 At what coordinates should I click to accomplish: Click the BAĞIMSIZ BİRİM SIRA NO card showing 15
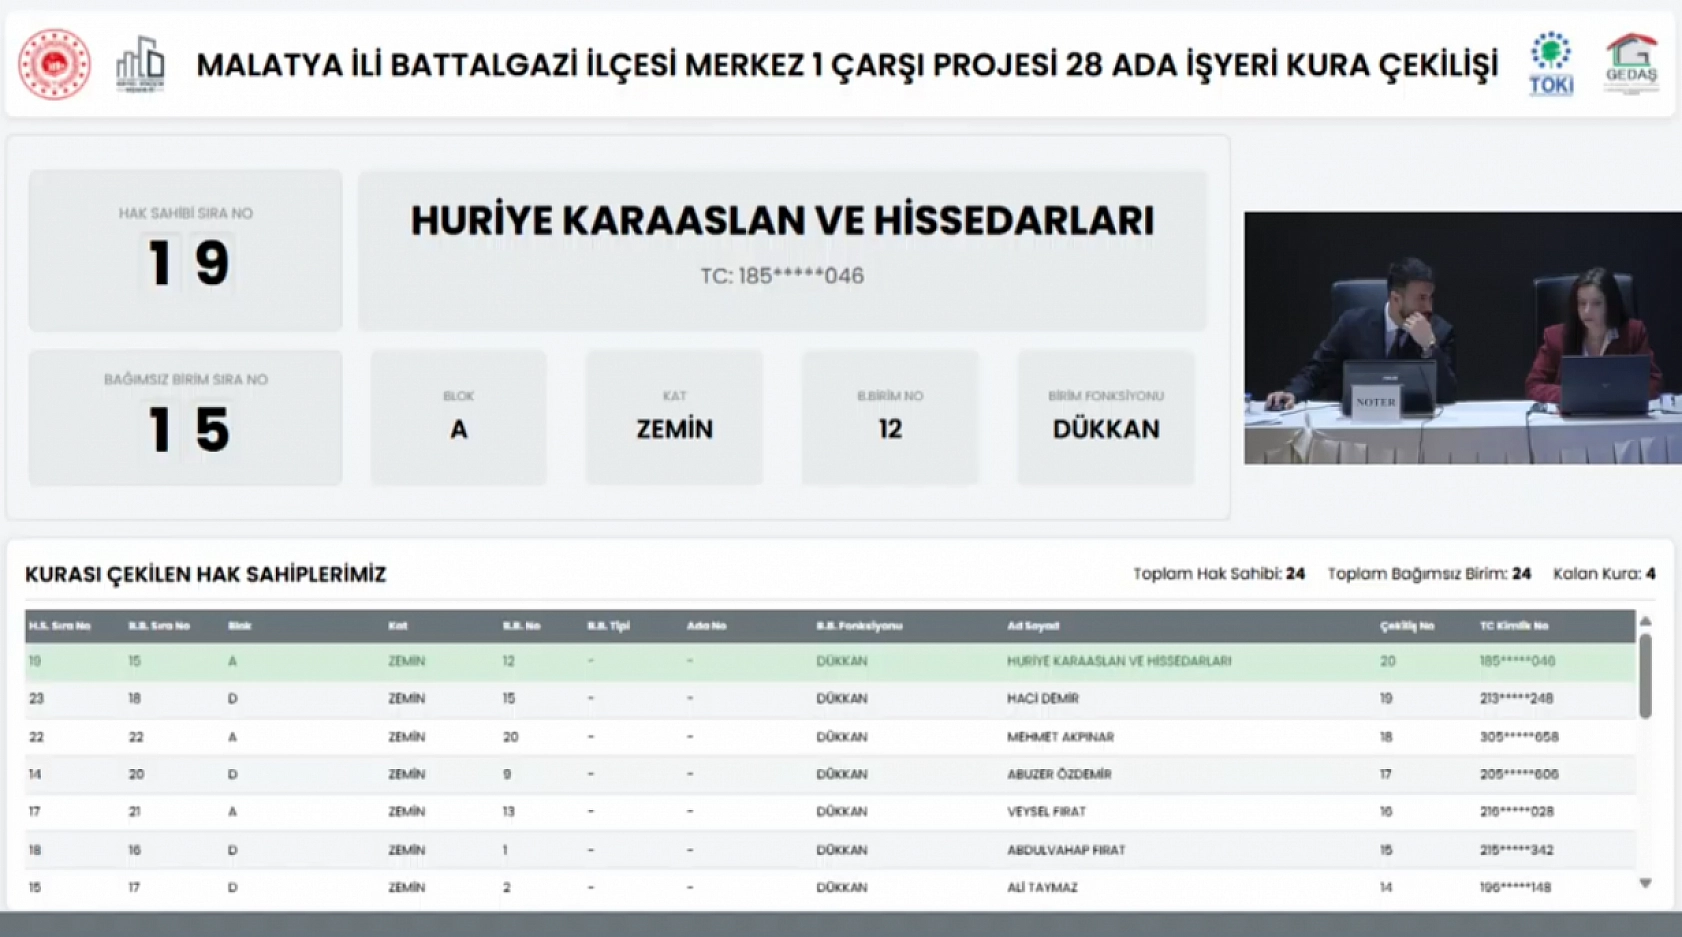[186, 416]
